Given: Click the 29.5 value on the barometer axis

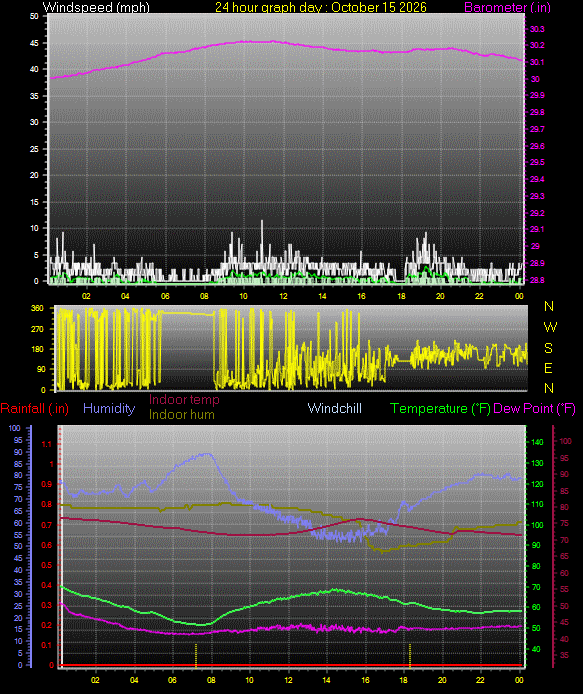Looking at the screenshot, I should click(537, 162).
